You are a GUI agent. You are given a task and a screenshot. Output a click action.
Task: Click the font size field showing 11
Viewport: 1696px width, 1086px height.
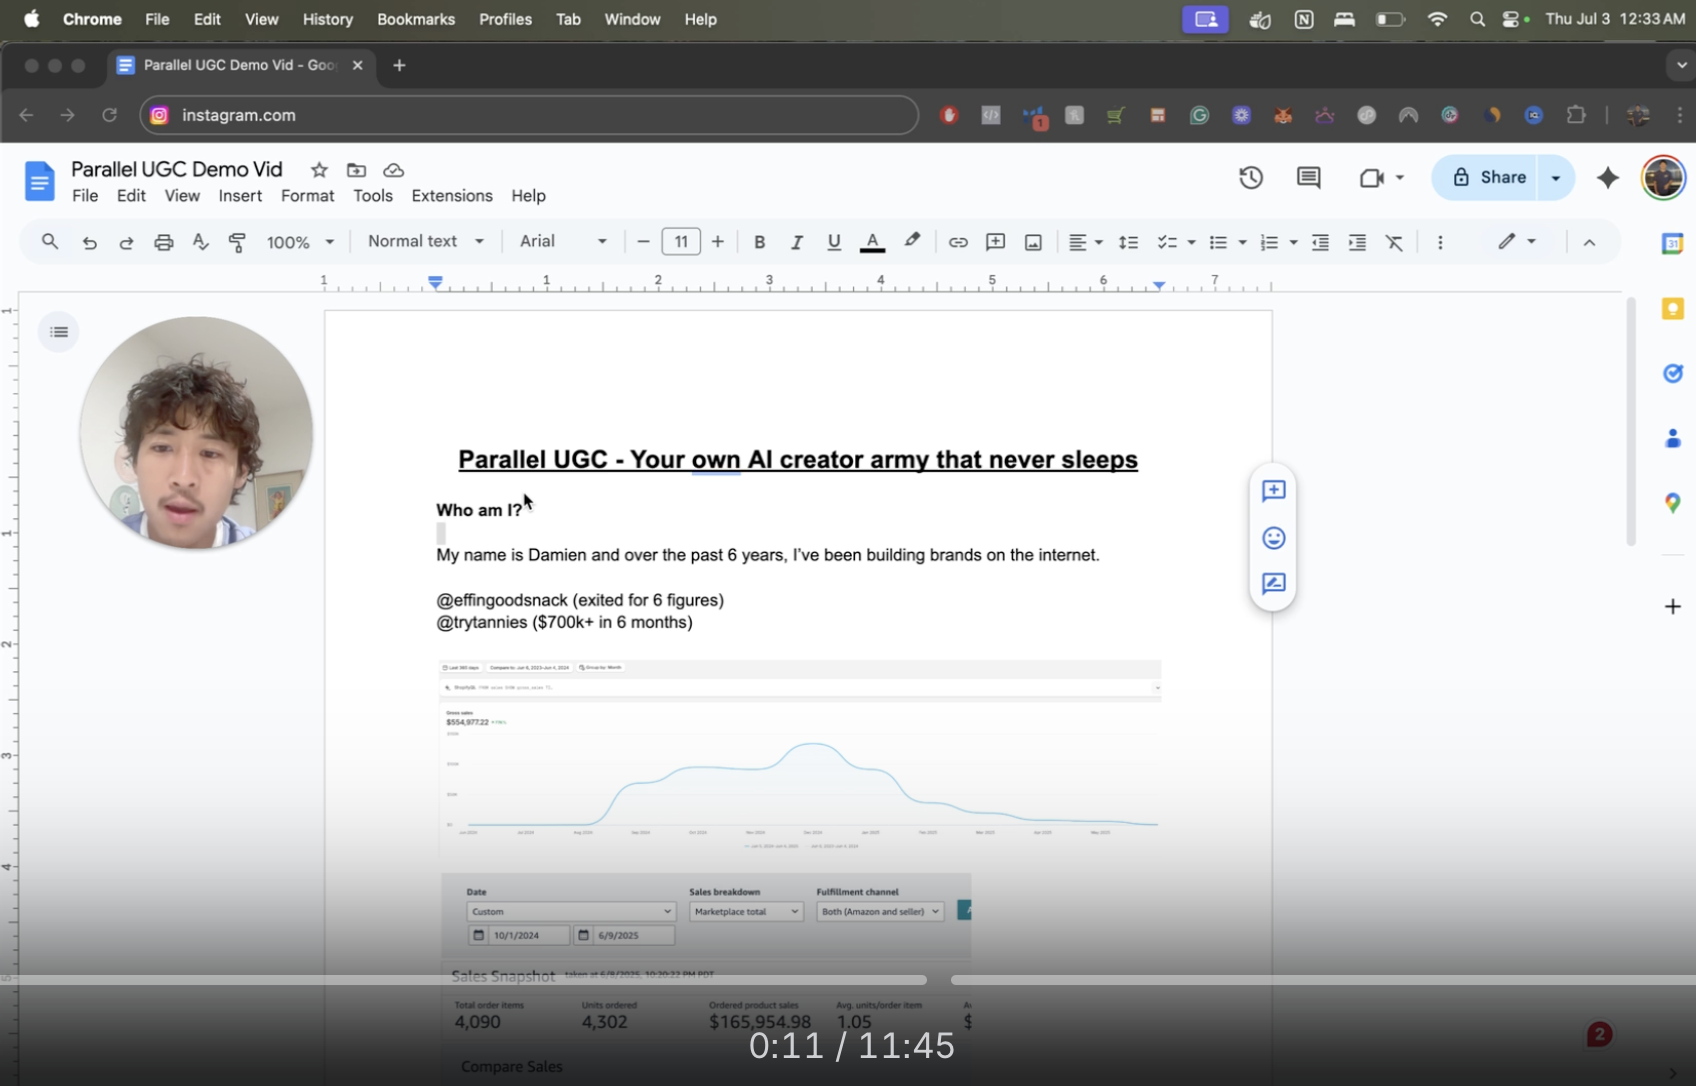(x=681, y=241)
